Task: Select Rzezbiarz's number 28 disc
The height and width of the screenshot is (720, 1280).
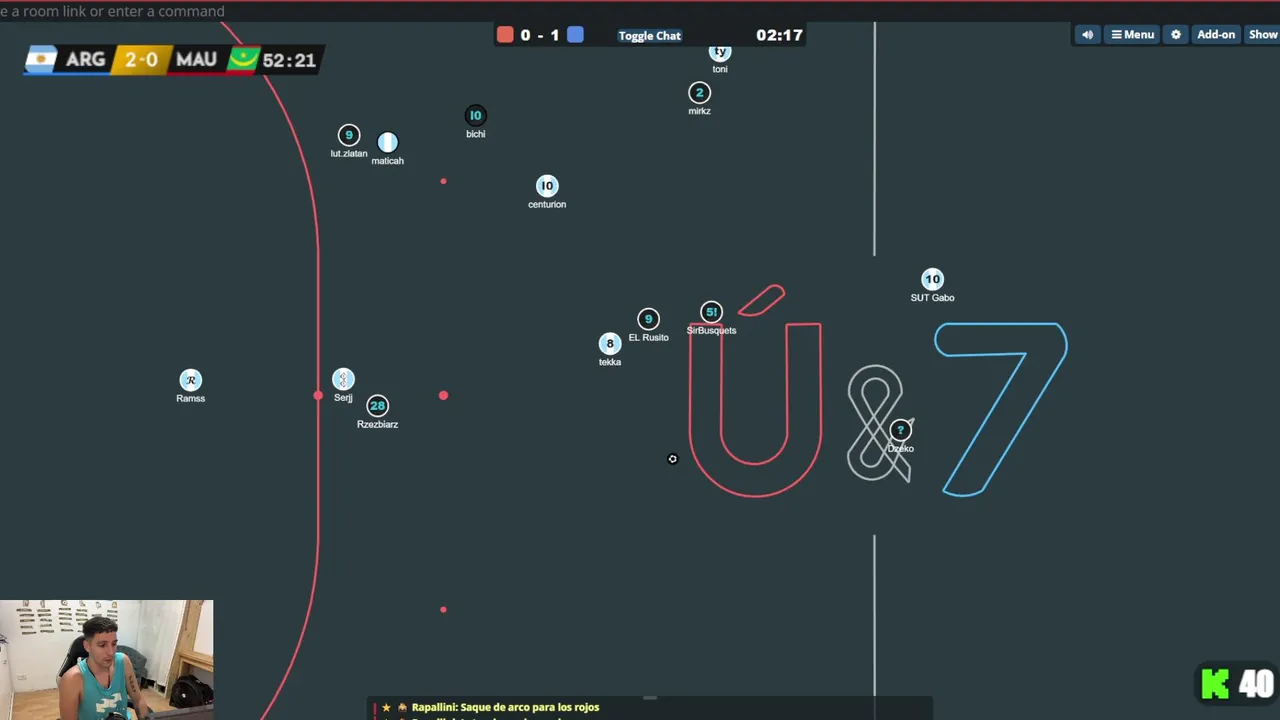Action: [x=377, y=405]
